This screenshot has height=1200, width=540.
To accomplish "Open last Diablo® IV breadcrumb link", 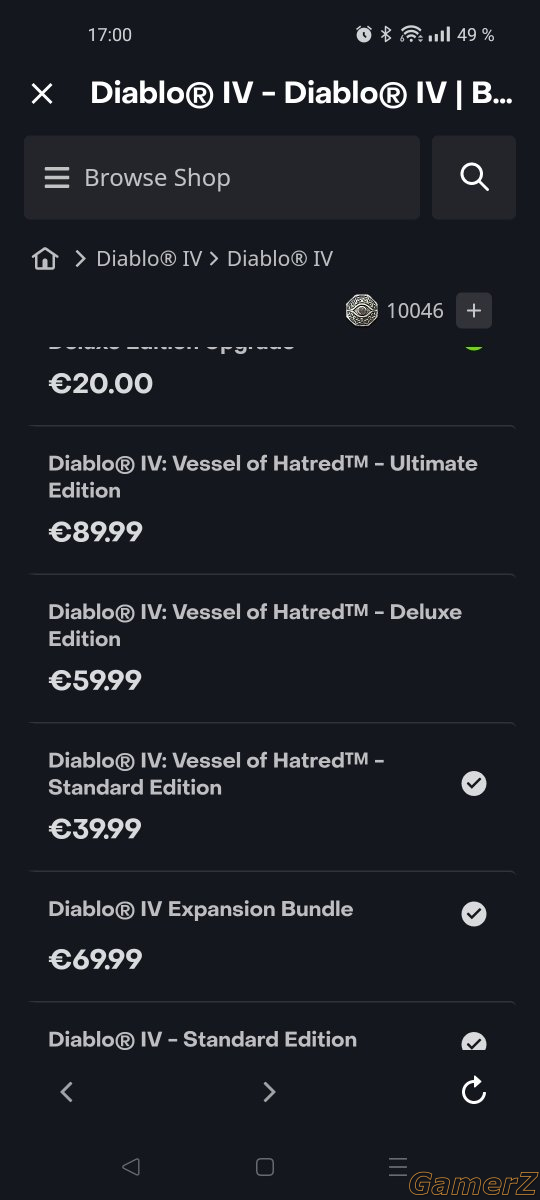I will [x=280, y=259].
